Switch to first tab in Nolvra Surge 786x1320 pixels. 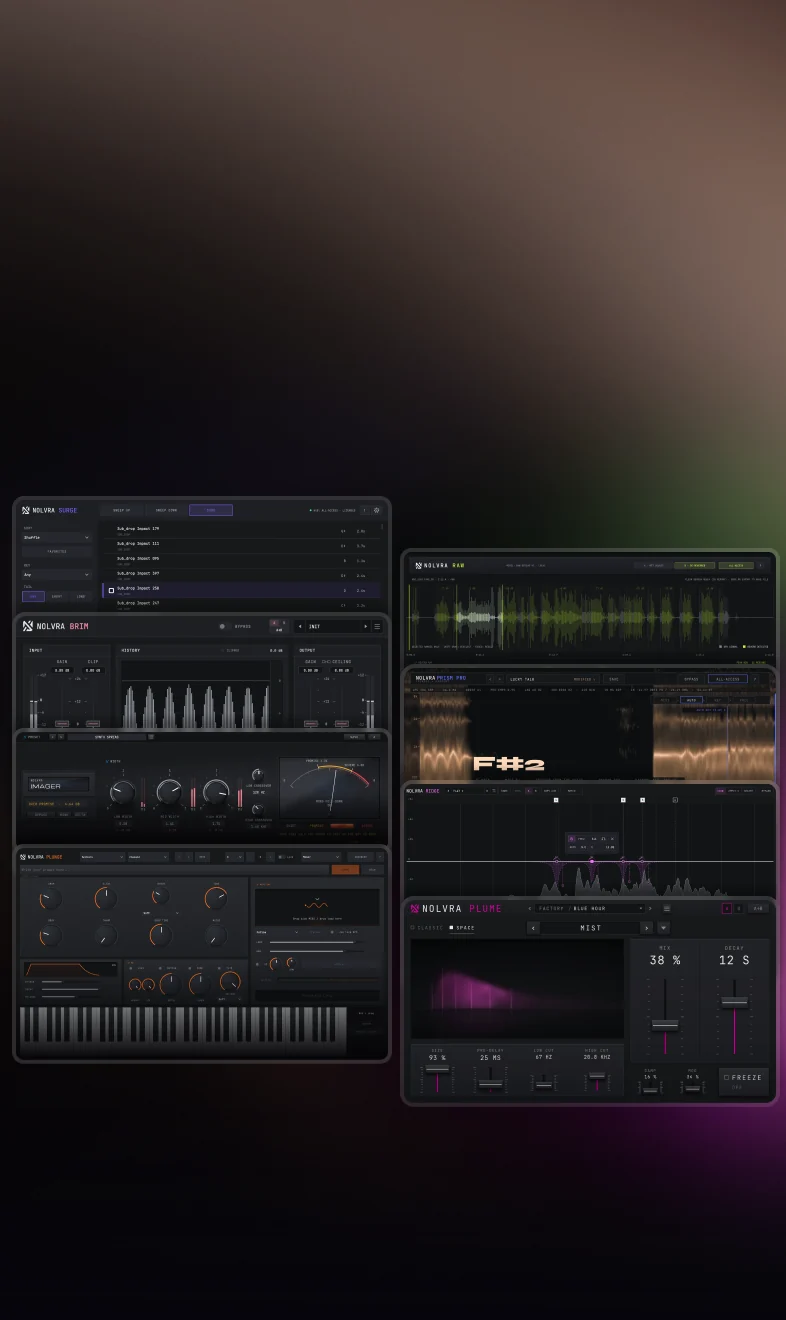(x=121, y=510)
